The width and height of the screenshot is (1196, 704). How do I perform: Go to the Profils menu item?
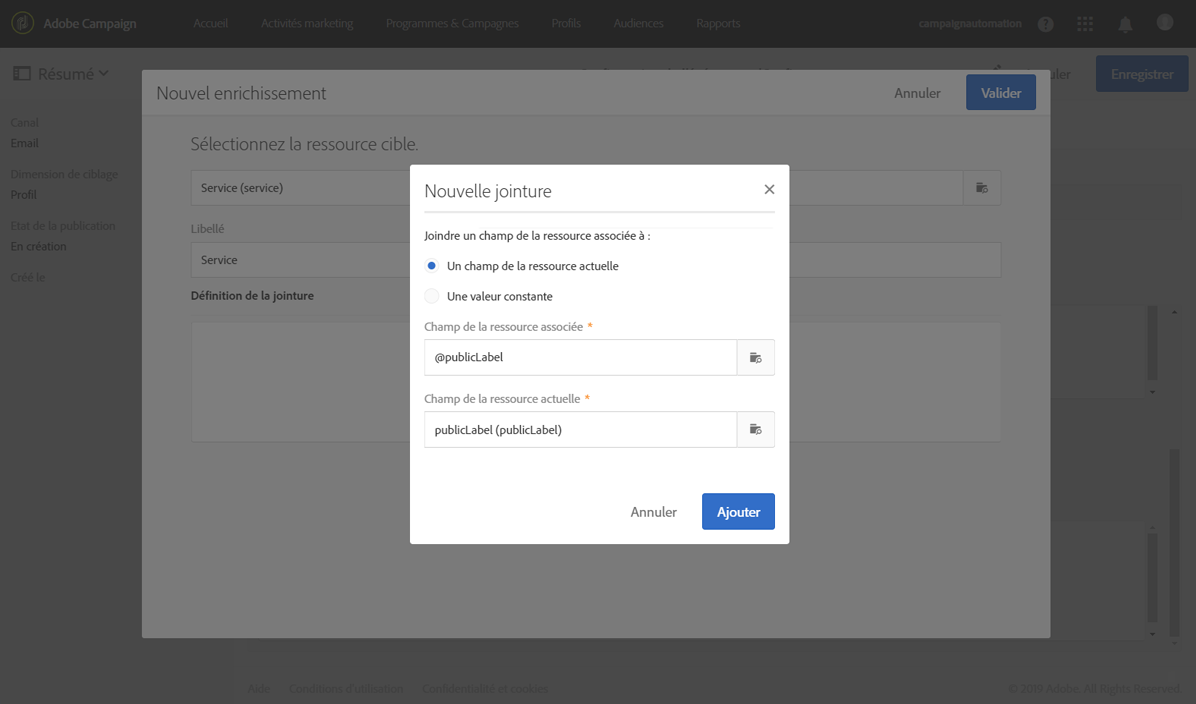[x=566, y=24]
